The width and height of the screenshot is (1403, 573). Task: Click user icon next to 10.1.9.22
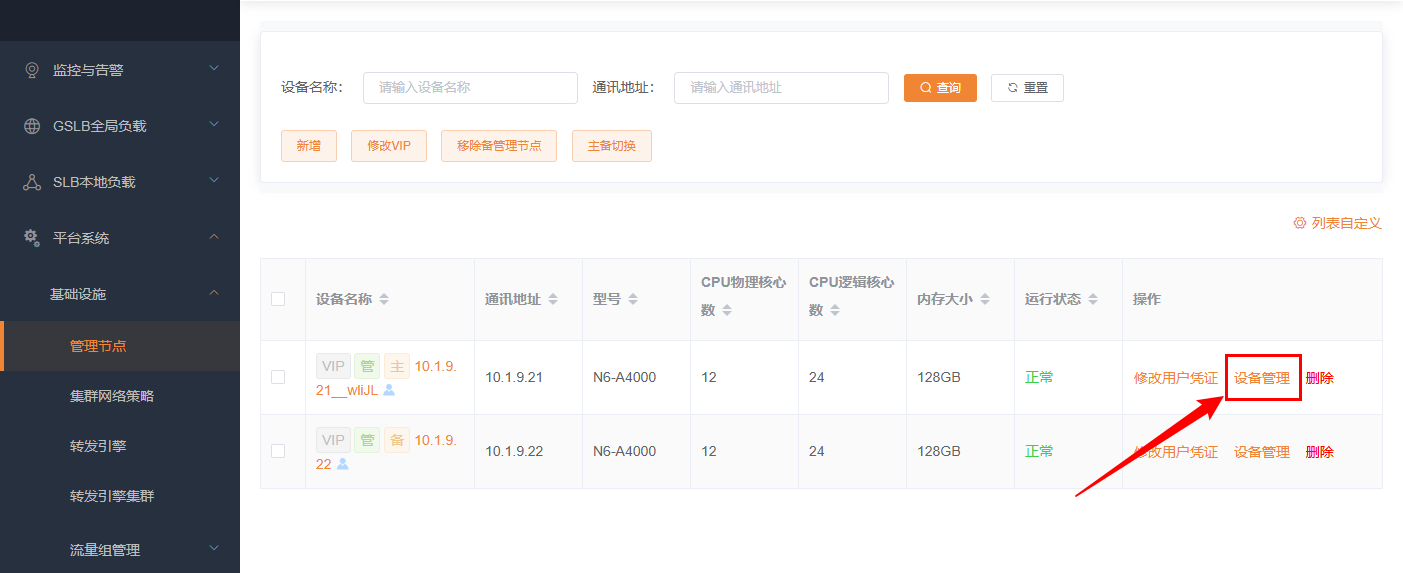point(342,464)
